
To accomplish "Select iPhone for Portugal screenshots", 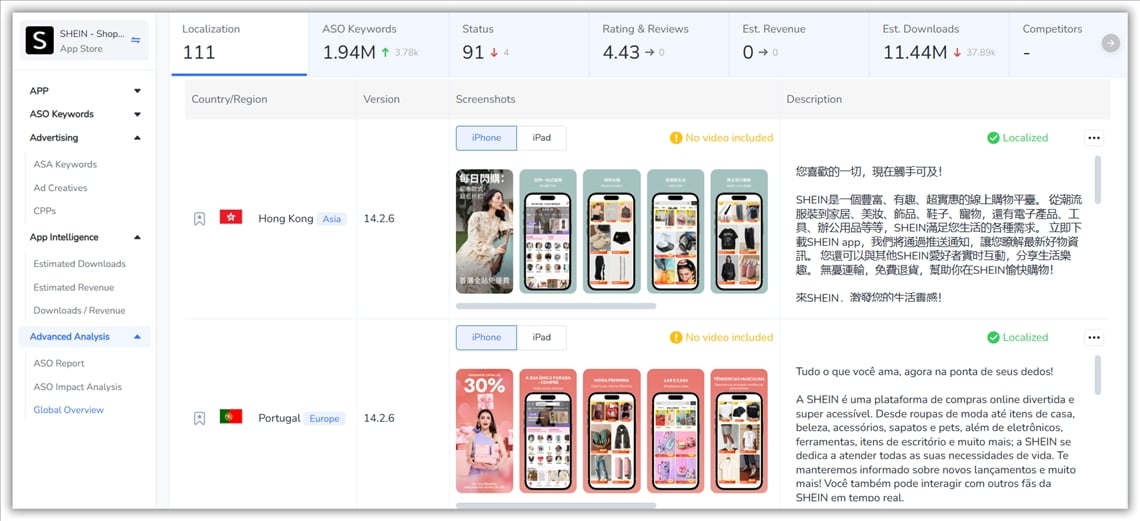I will click(x=486, y=338).
